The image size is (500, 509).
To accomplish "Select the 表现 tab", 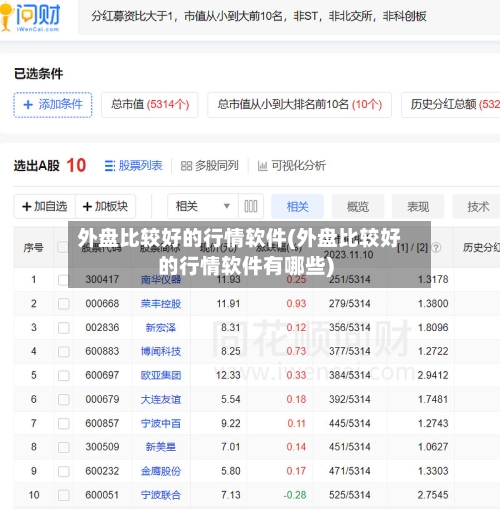I will click(x=418, y=207).
